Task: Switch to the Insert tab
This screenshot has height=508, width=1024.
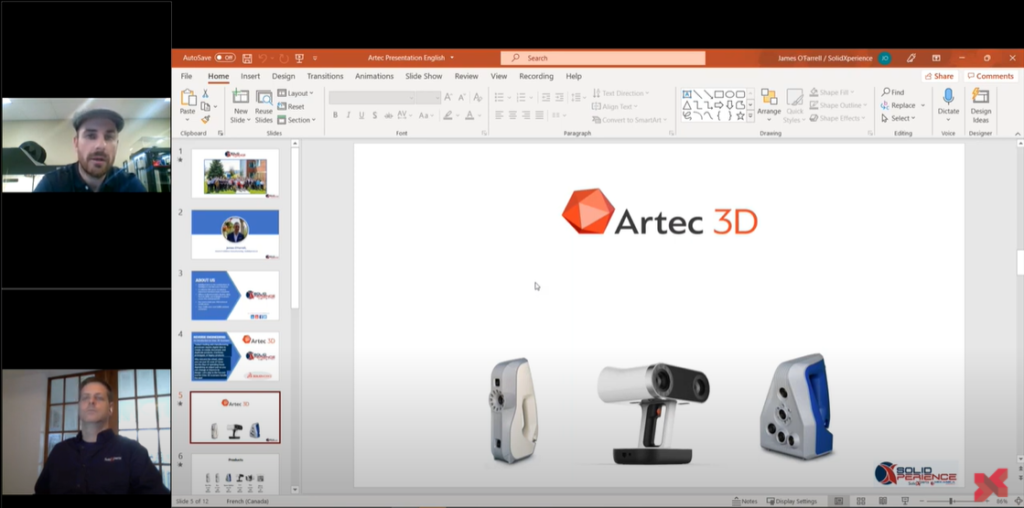Action: pyautogui.click(x=250, y=76)
